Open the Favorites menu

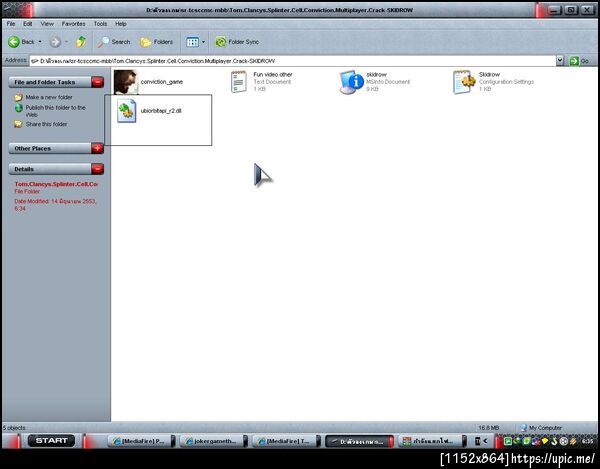click(73, 24)
